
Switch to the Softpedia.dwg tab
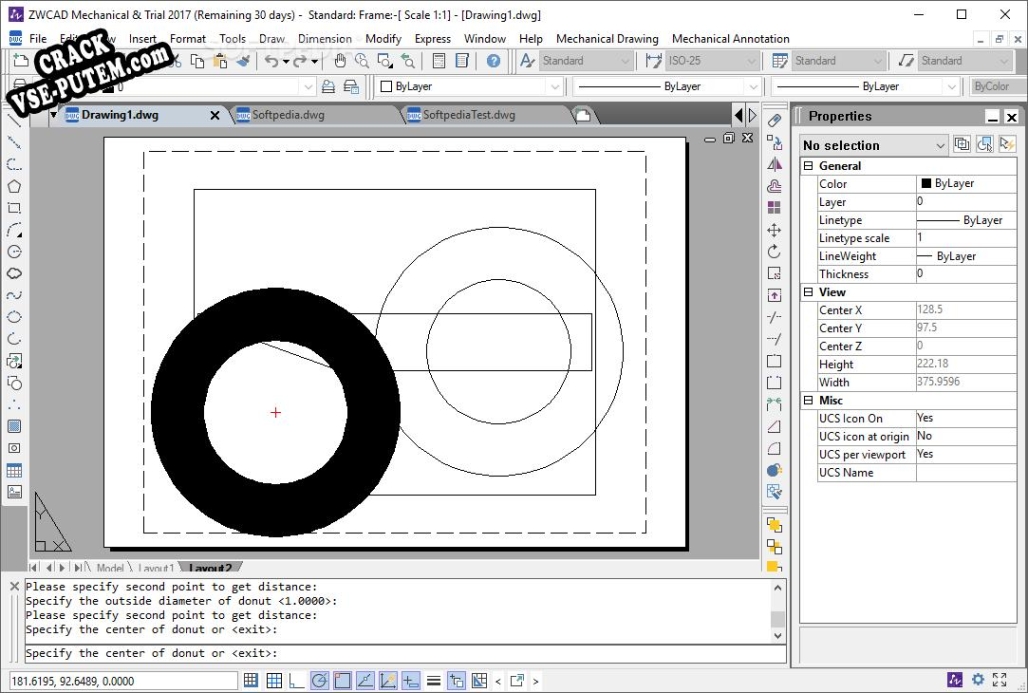click(288, 115)
